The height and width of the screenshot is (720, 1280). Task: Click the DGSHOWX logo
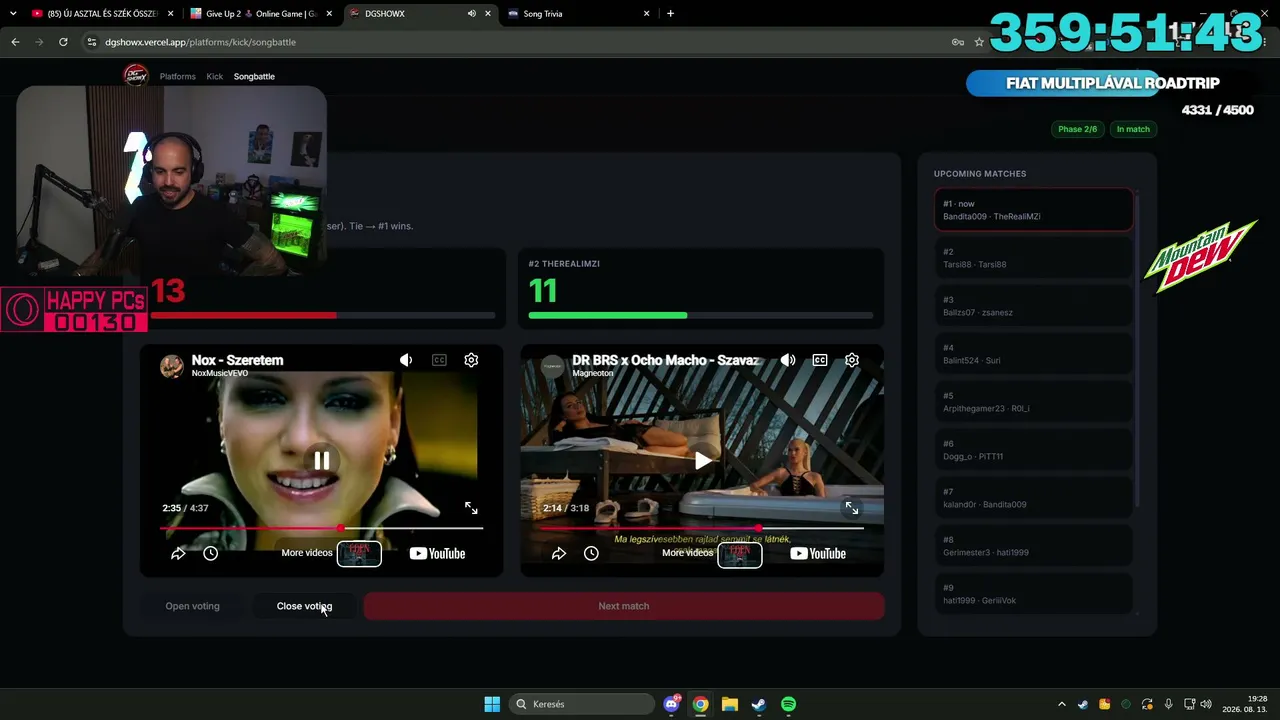(135, 75)
